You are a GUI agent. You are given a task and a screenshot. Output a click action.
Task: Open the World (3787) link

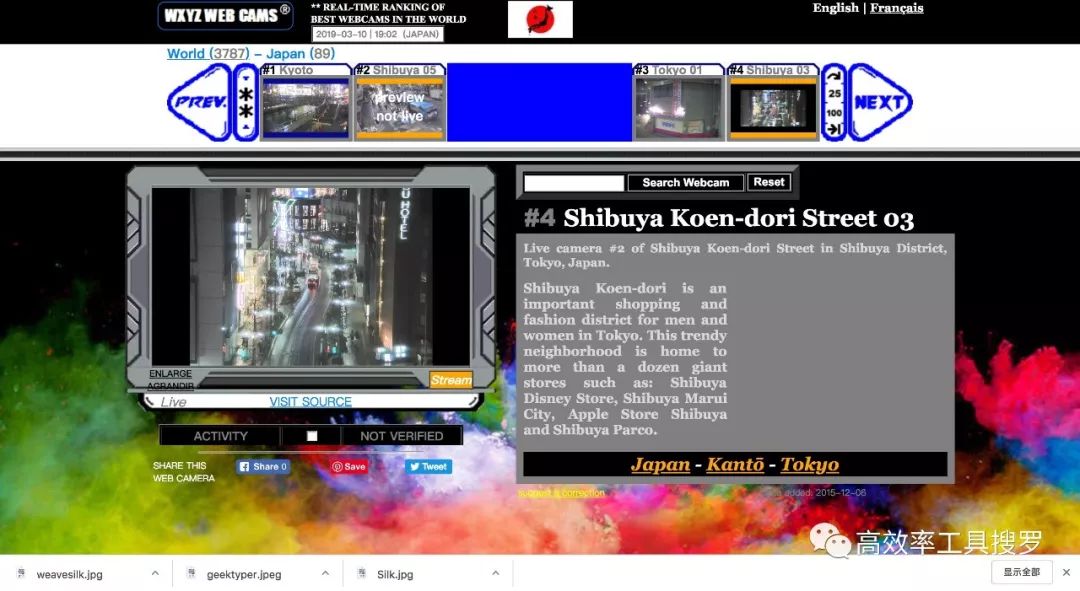[208, 54]
